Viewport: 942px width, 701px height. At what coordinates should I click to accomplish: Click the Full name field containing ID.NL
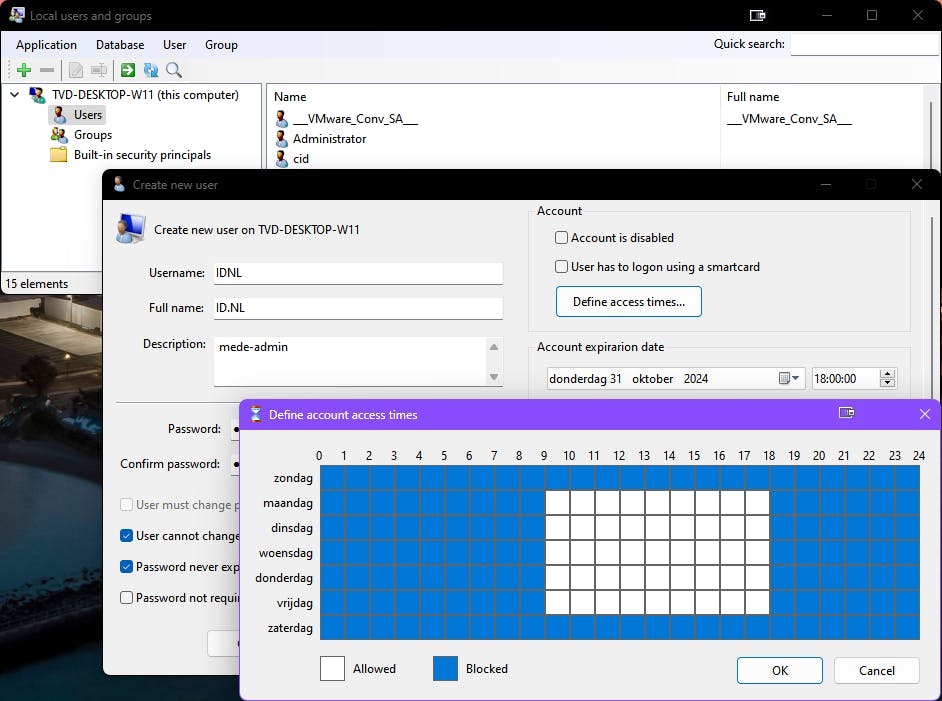[358, 308]
